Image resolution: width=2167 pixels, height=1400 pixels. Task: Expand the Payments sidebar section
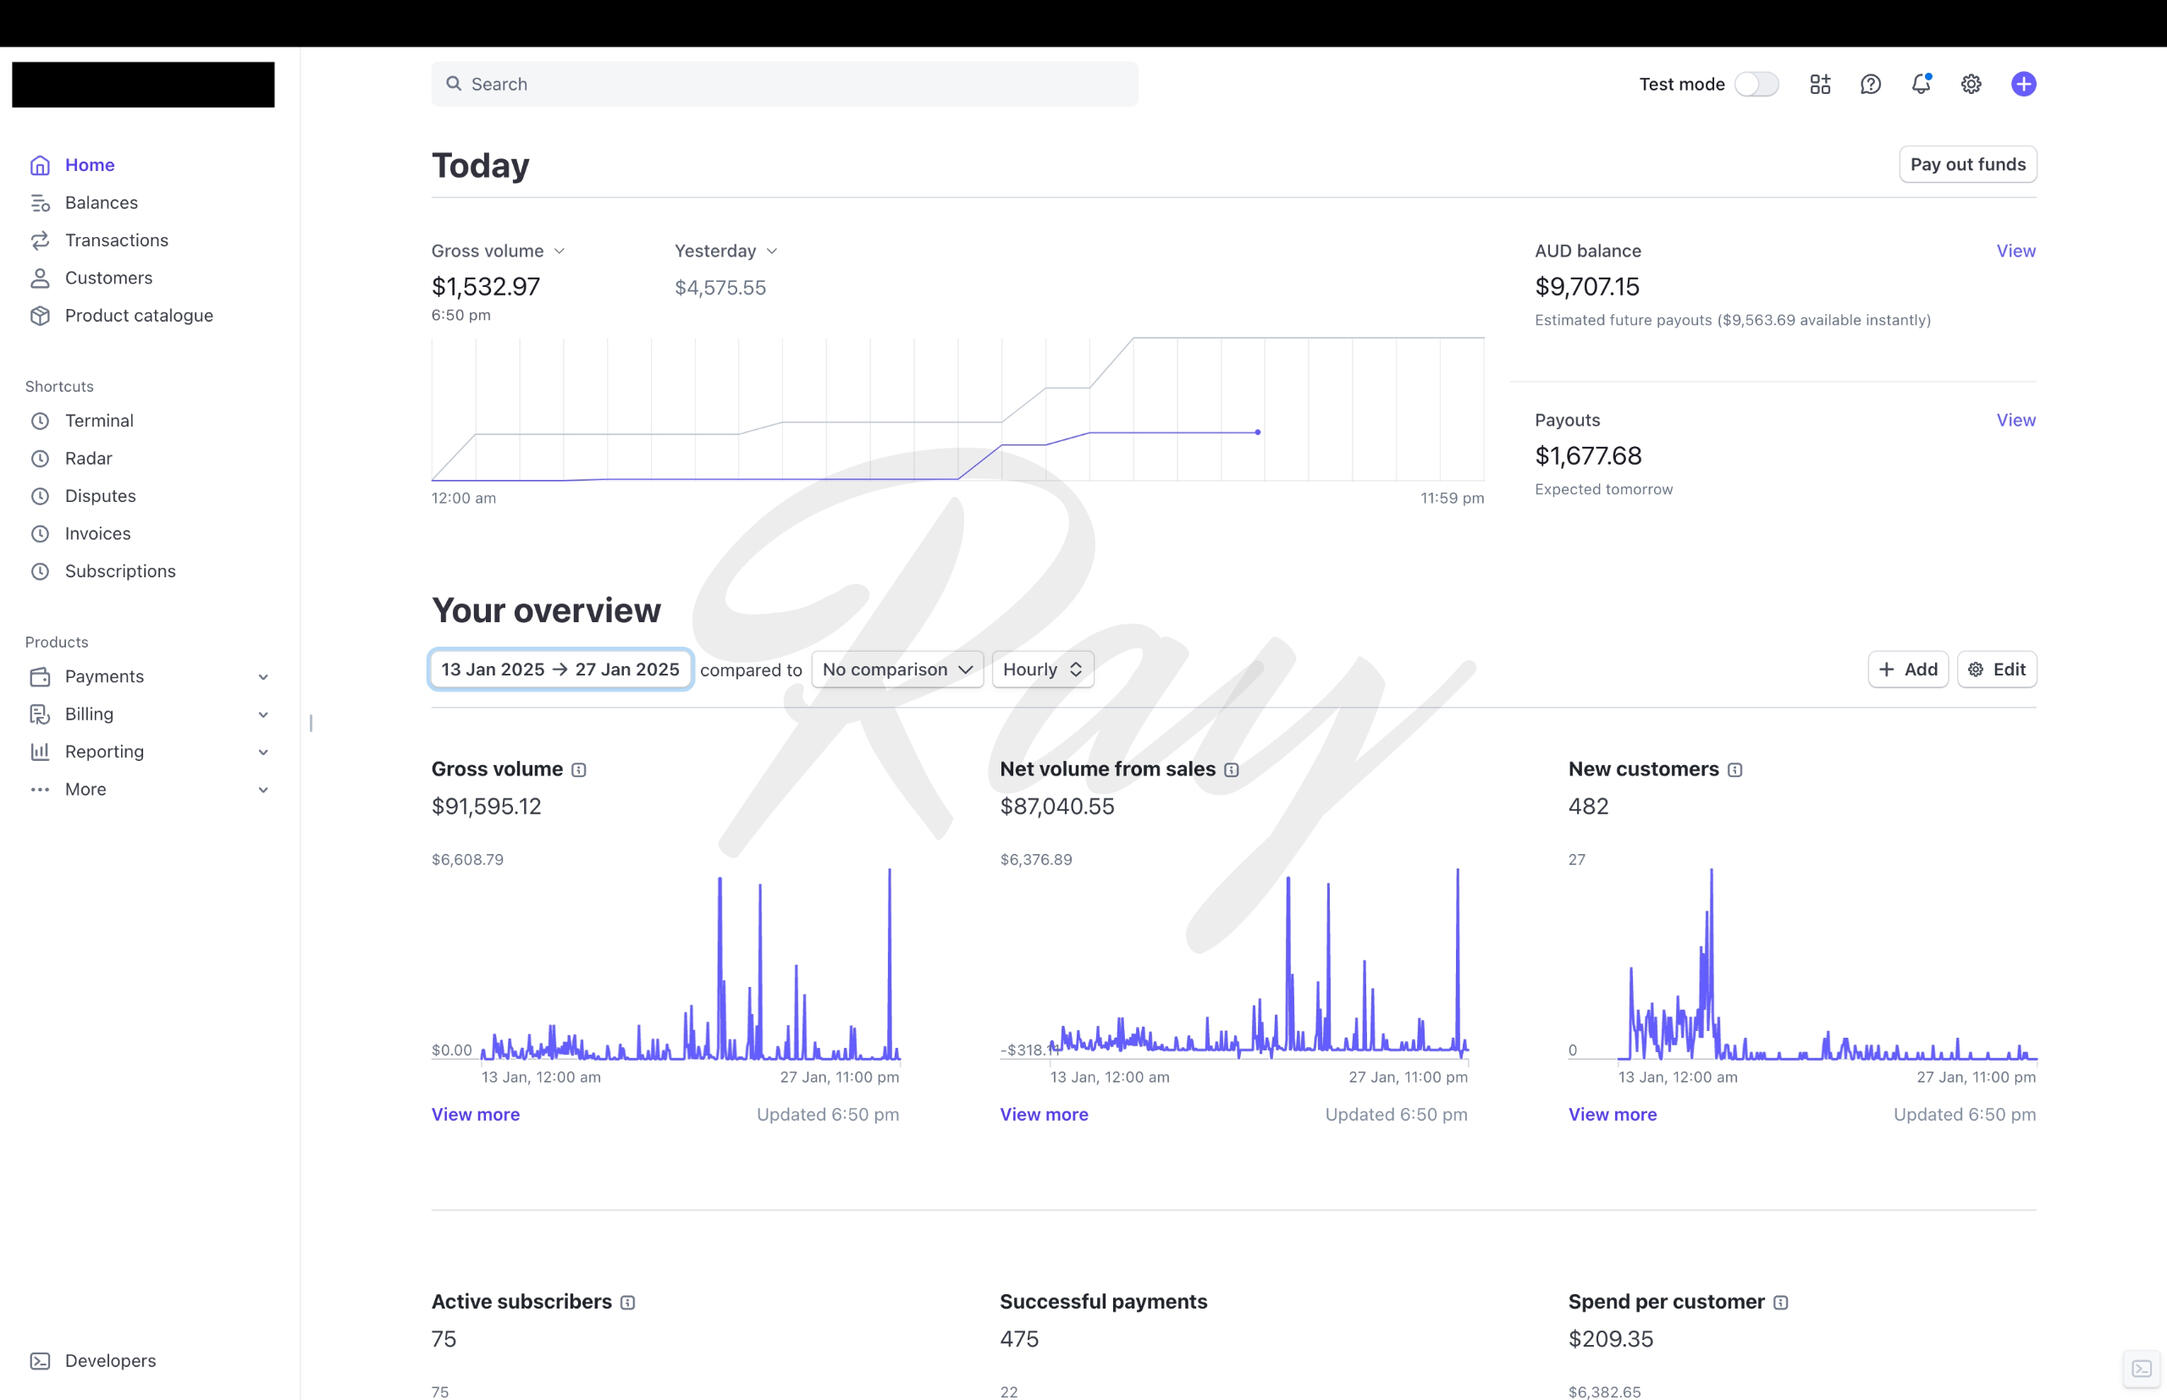150,677
